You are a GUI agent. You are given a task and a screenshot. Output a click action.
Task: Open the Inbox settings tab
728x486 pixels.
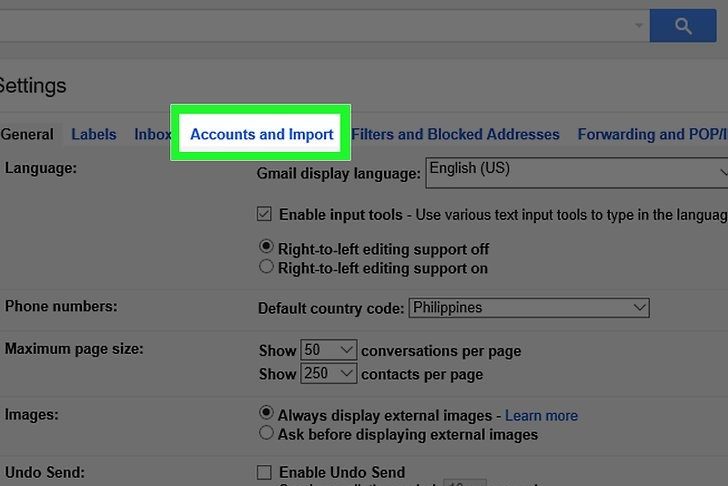(152, 134)
